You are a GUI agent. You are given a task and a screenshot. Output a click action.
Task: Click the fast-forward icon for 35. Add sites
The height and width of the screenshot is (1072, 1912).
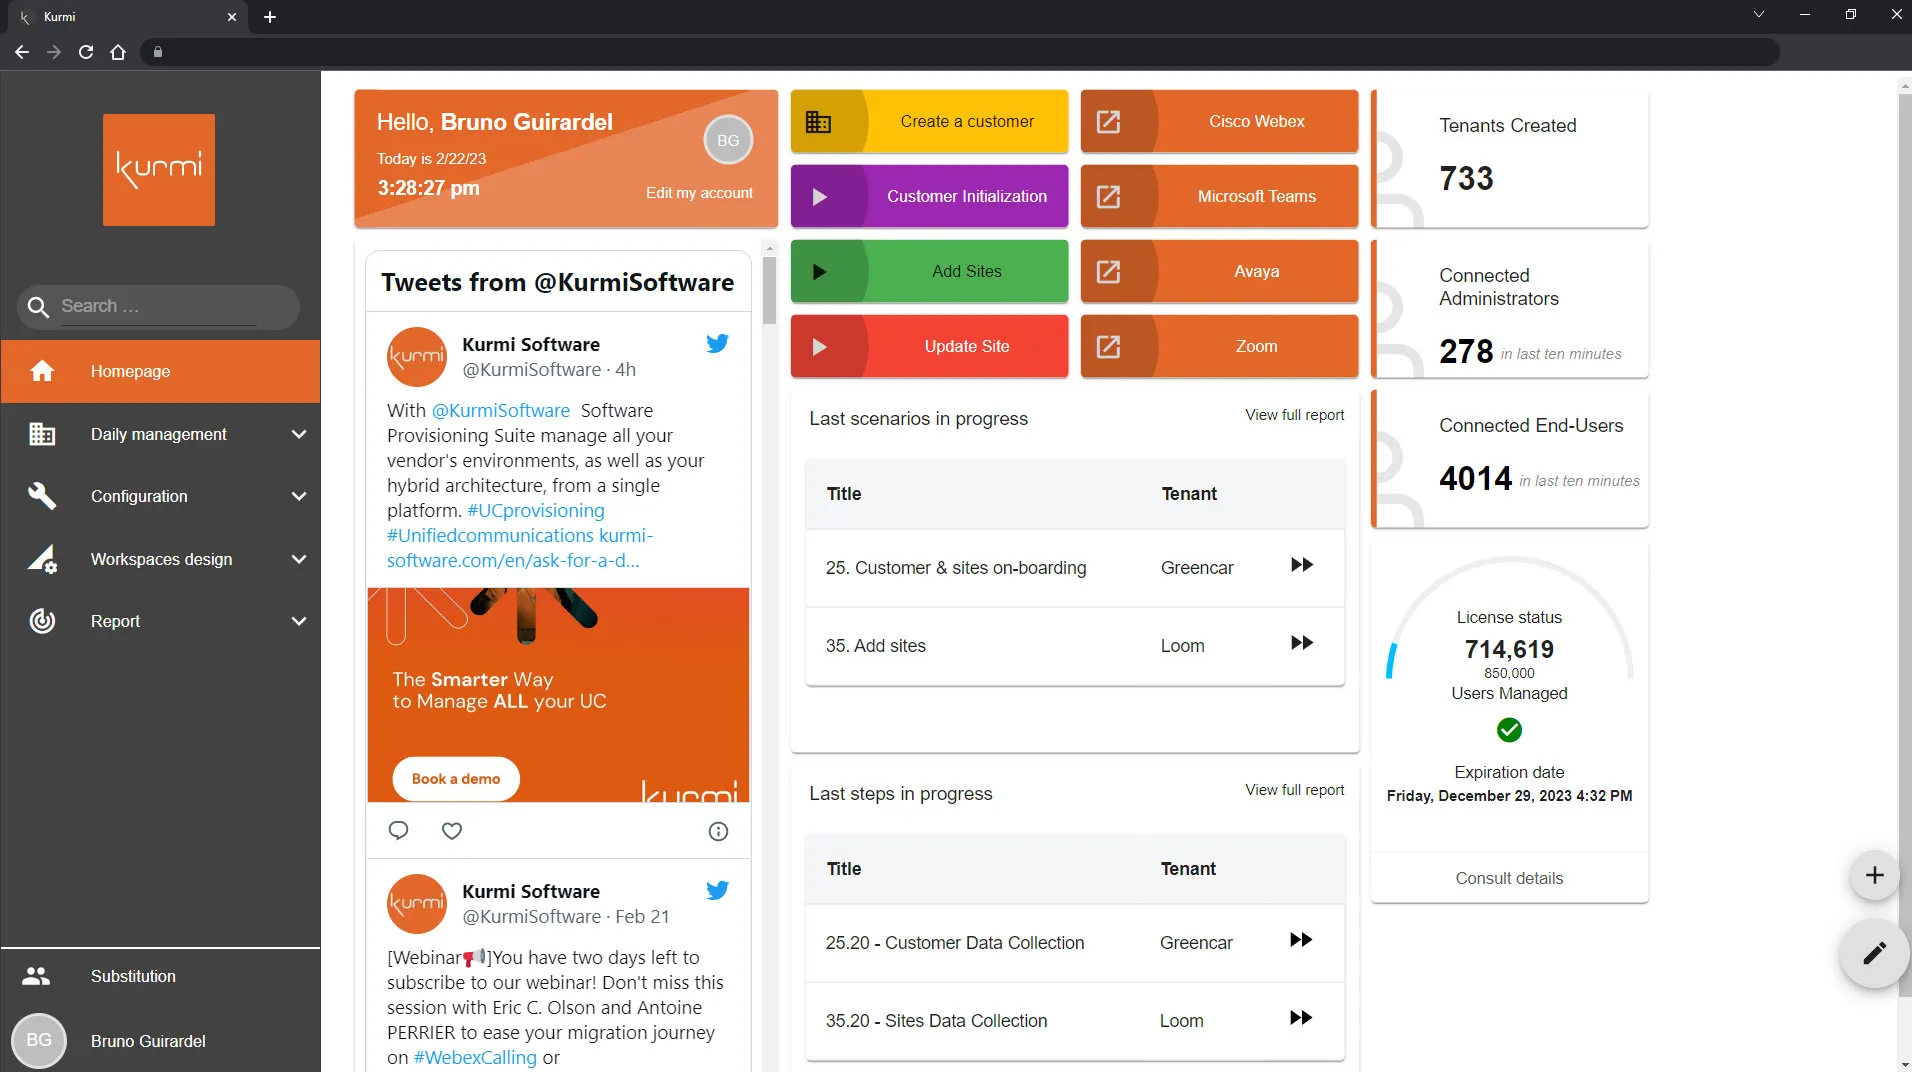coord(1301,643)
